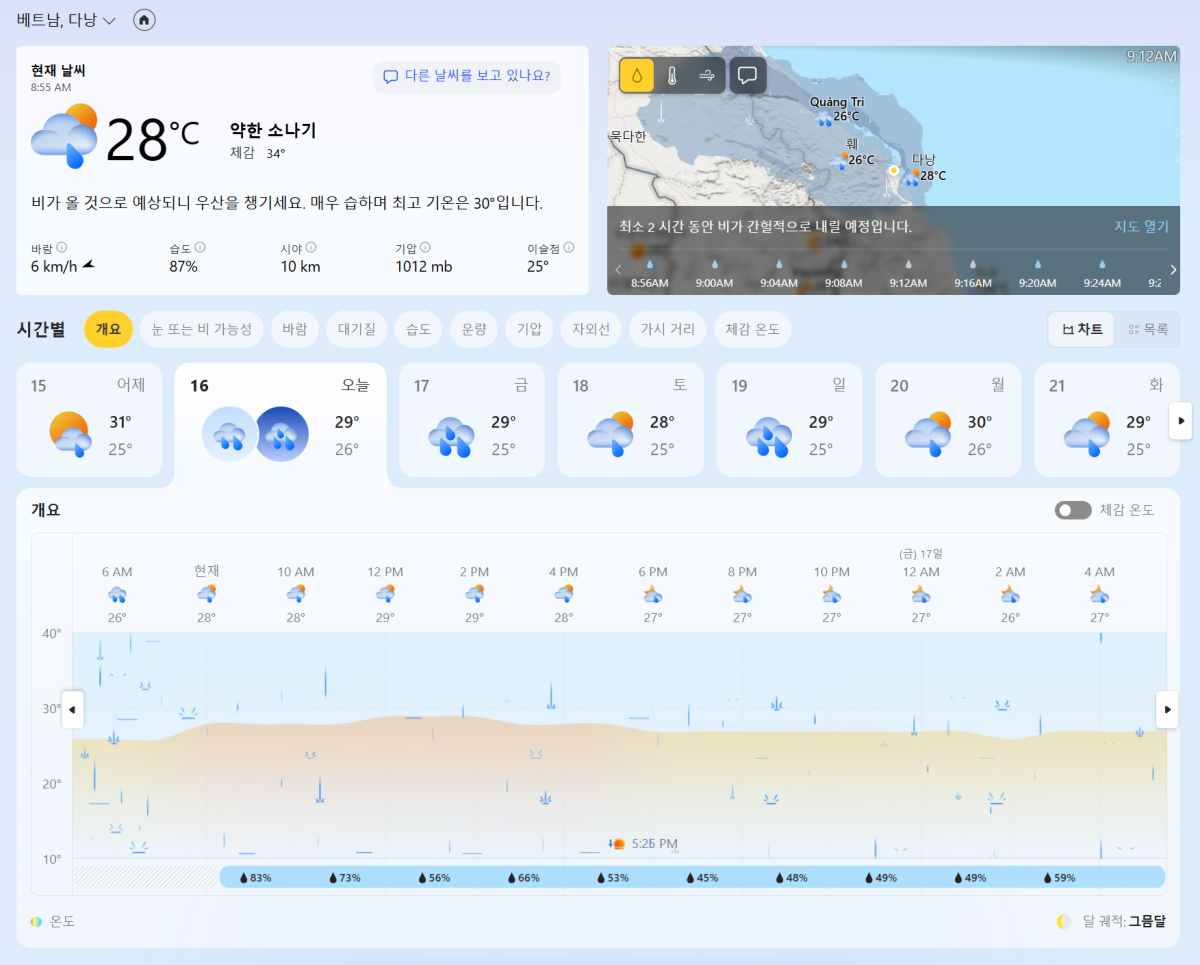1200x965 pixels.
Task: Switch to 차트 view
Action: tap(1082, 329)
